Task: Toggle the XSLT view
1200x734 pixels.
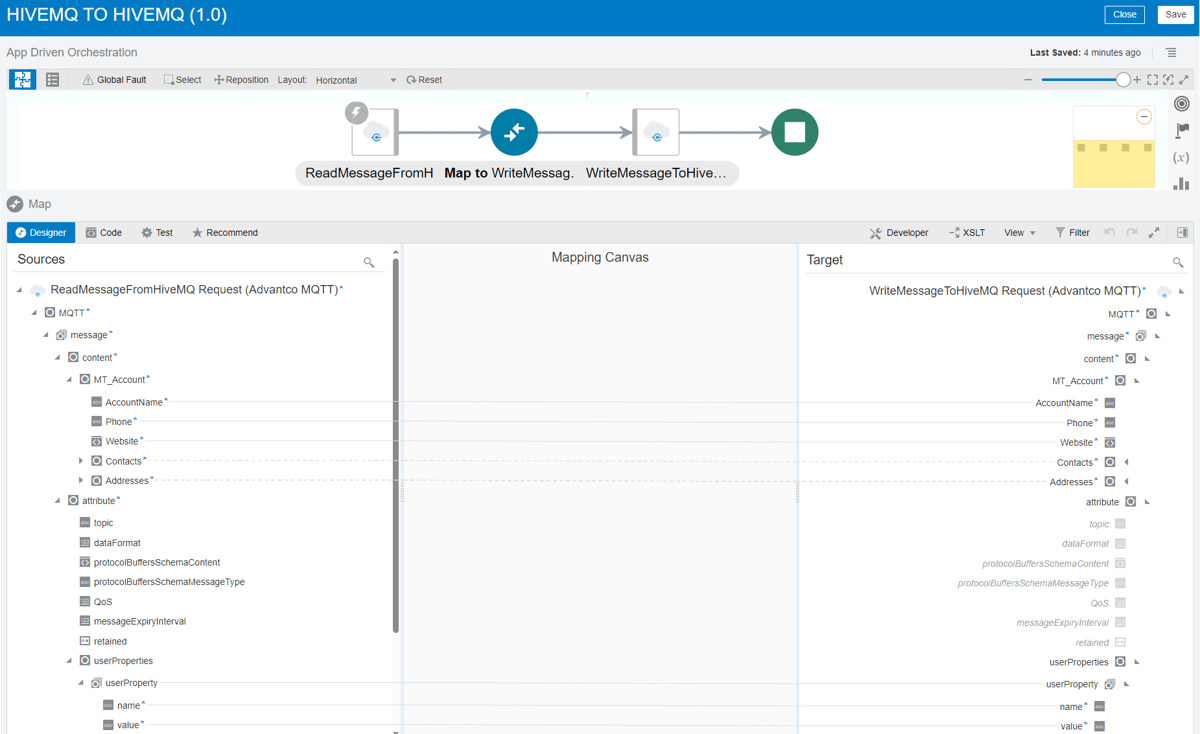Action: [x=967, y=233]
